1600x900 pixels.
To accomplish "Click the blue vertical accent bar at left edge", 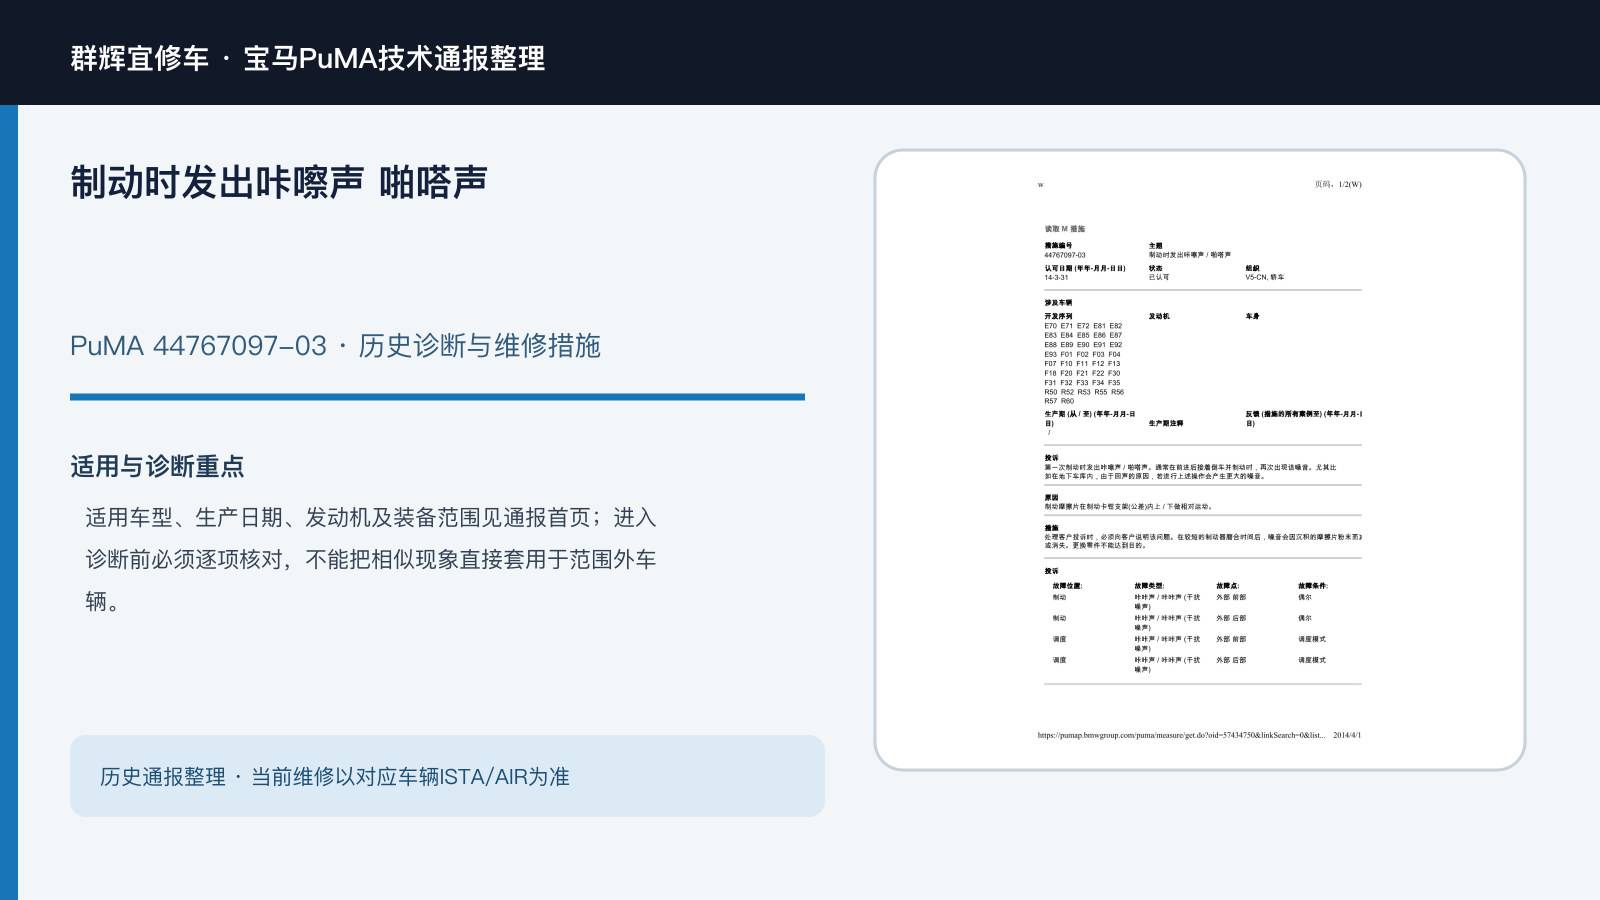I will coord(9,502).
